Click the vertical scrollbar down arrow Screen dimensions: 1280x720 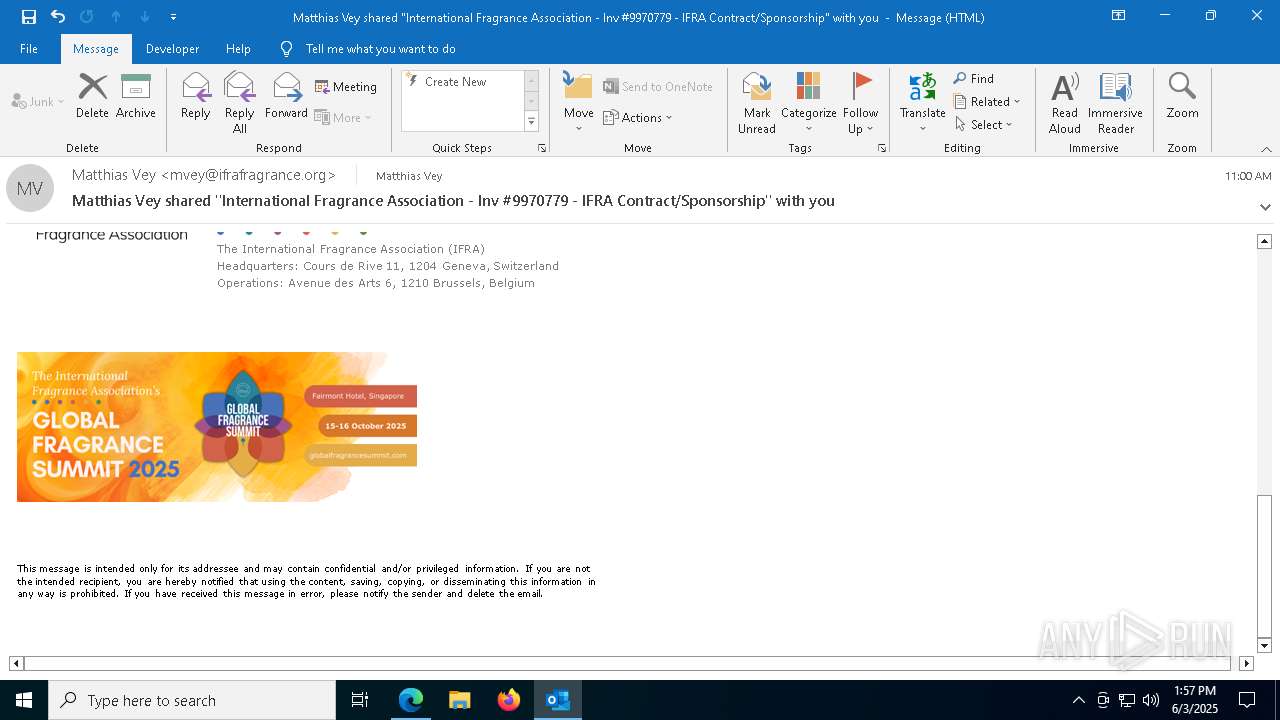(x=1264, y=645)
